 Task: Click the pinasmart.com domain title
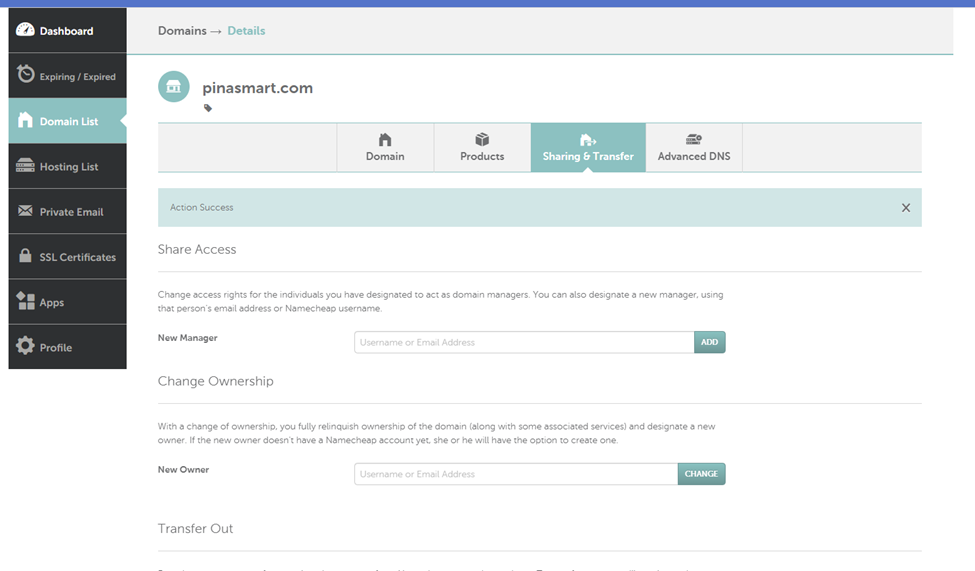point(257,88)
